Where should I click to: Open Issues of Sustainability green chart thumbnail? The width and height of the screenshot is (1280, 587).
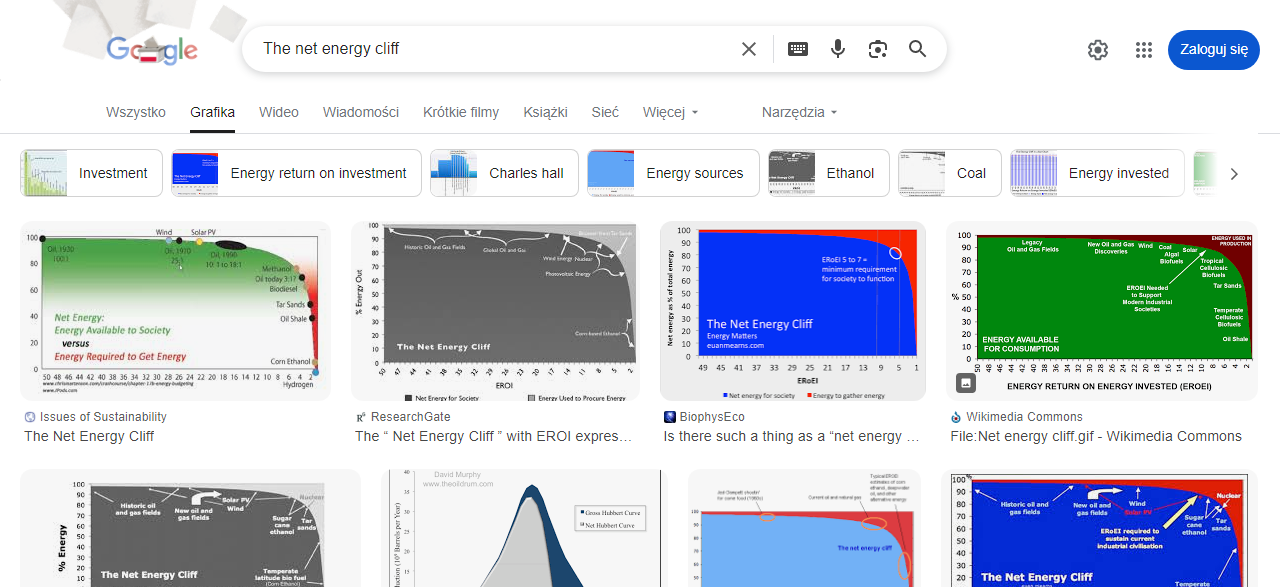click(175, 311)
